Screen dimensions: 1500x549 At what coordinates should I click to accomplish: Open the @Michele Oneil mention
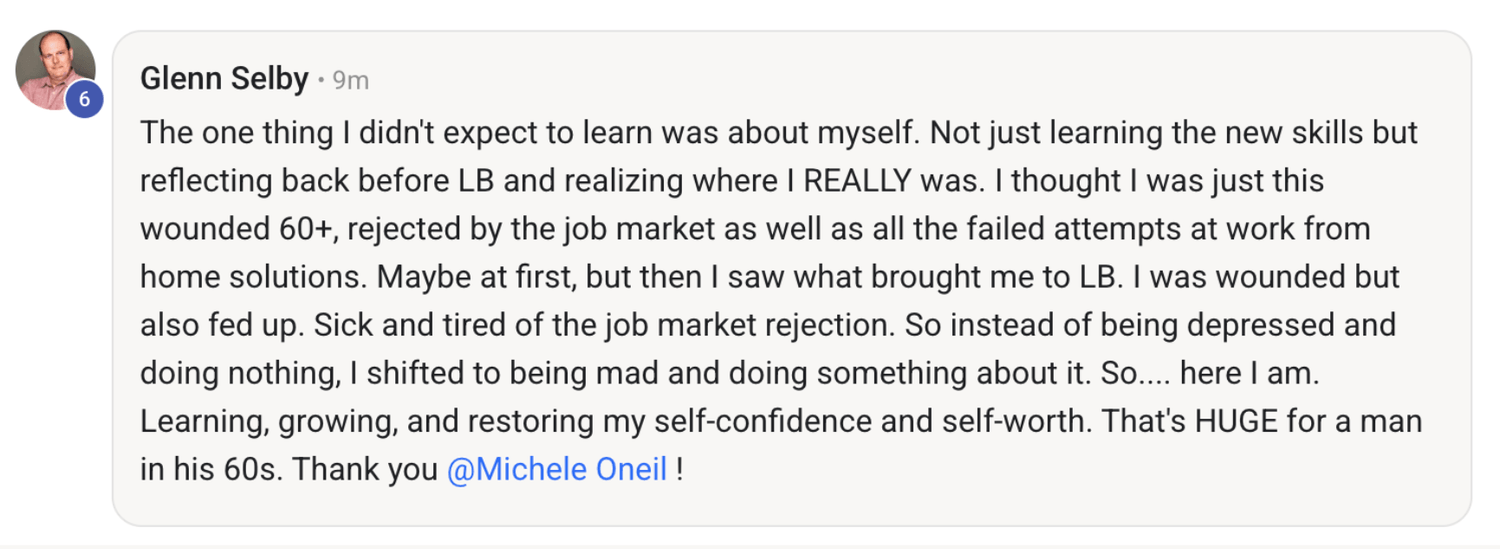point(557,469)
